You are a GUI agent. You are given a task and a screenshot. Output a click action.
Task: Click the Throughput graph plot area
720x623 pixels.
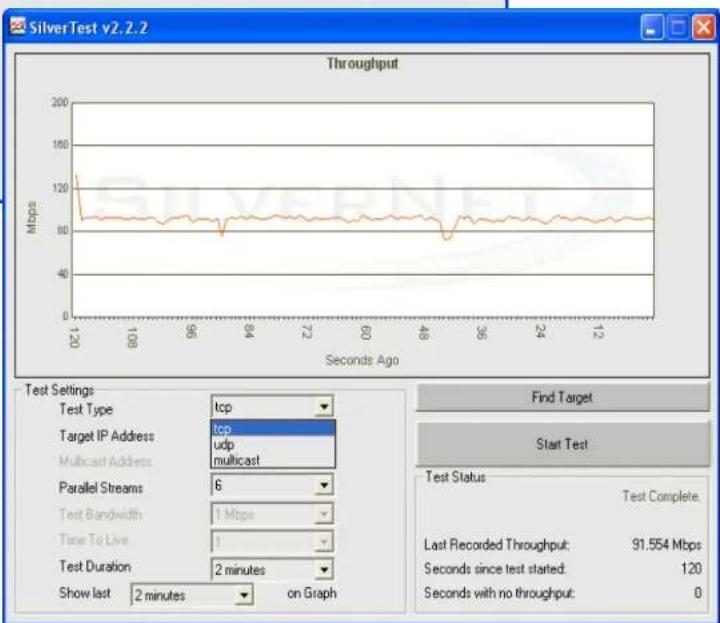pyautogui.click(x=363, y=210)
